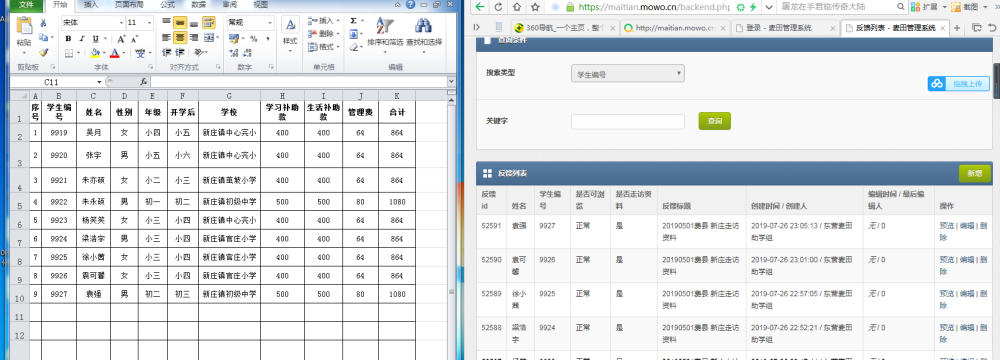Click the green 新增 button
This screenshot has height=360, width=1000.
point(974,173)
